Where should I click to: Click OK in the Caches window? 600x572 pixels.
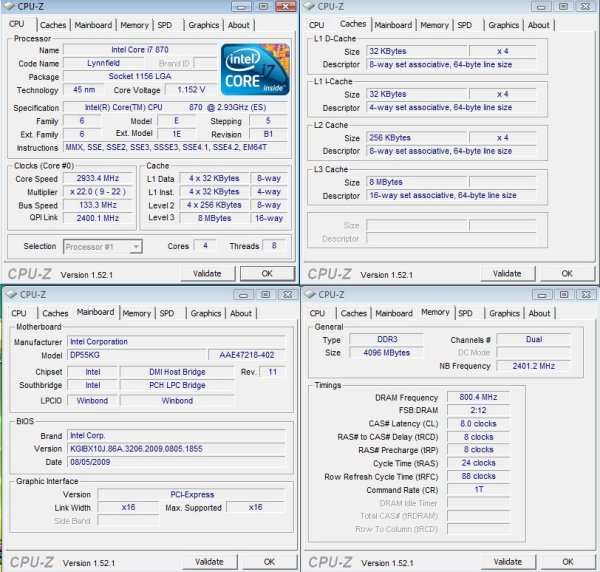(x=567, y=274)
